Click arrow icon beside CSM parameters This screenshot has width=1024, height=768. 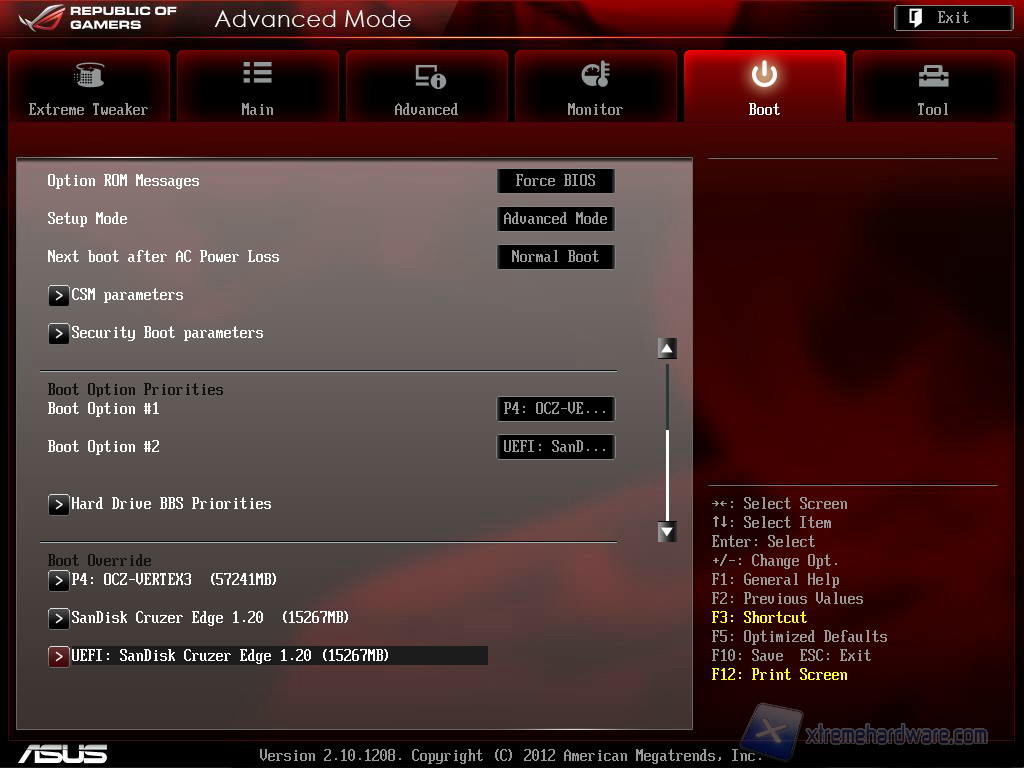59,296
